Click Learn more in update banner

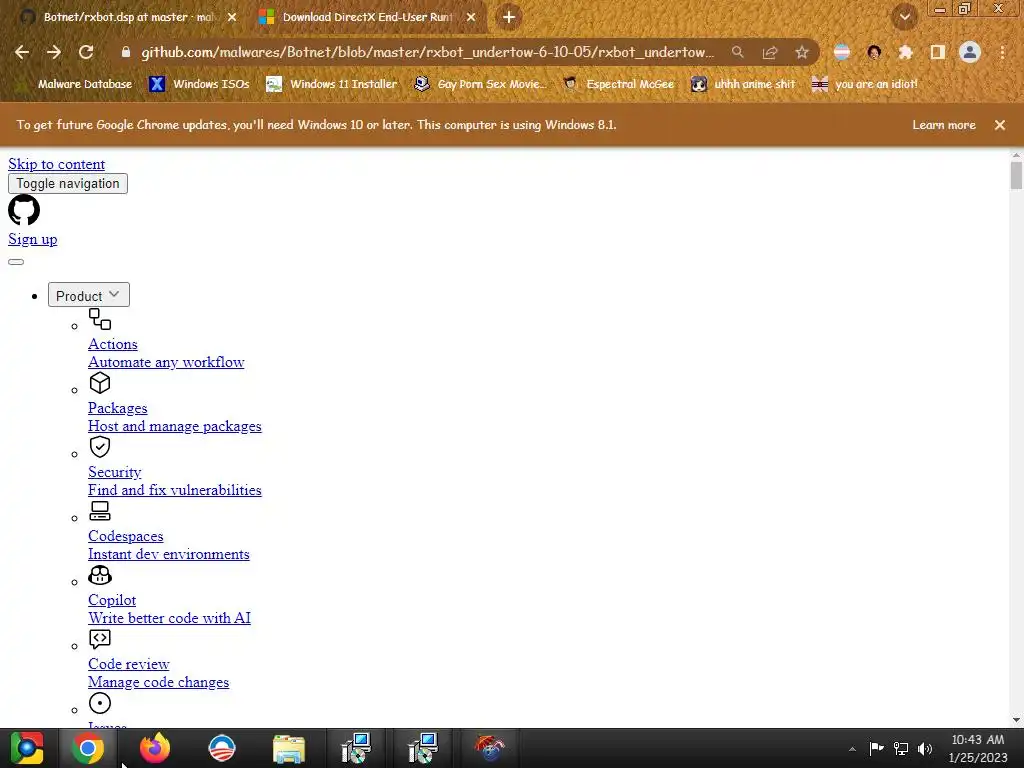pyautogui.click(x=944, y=125)
